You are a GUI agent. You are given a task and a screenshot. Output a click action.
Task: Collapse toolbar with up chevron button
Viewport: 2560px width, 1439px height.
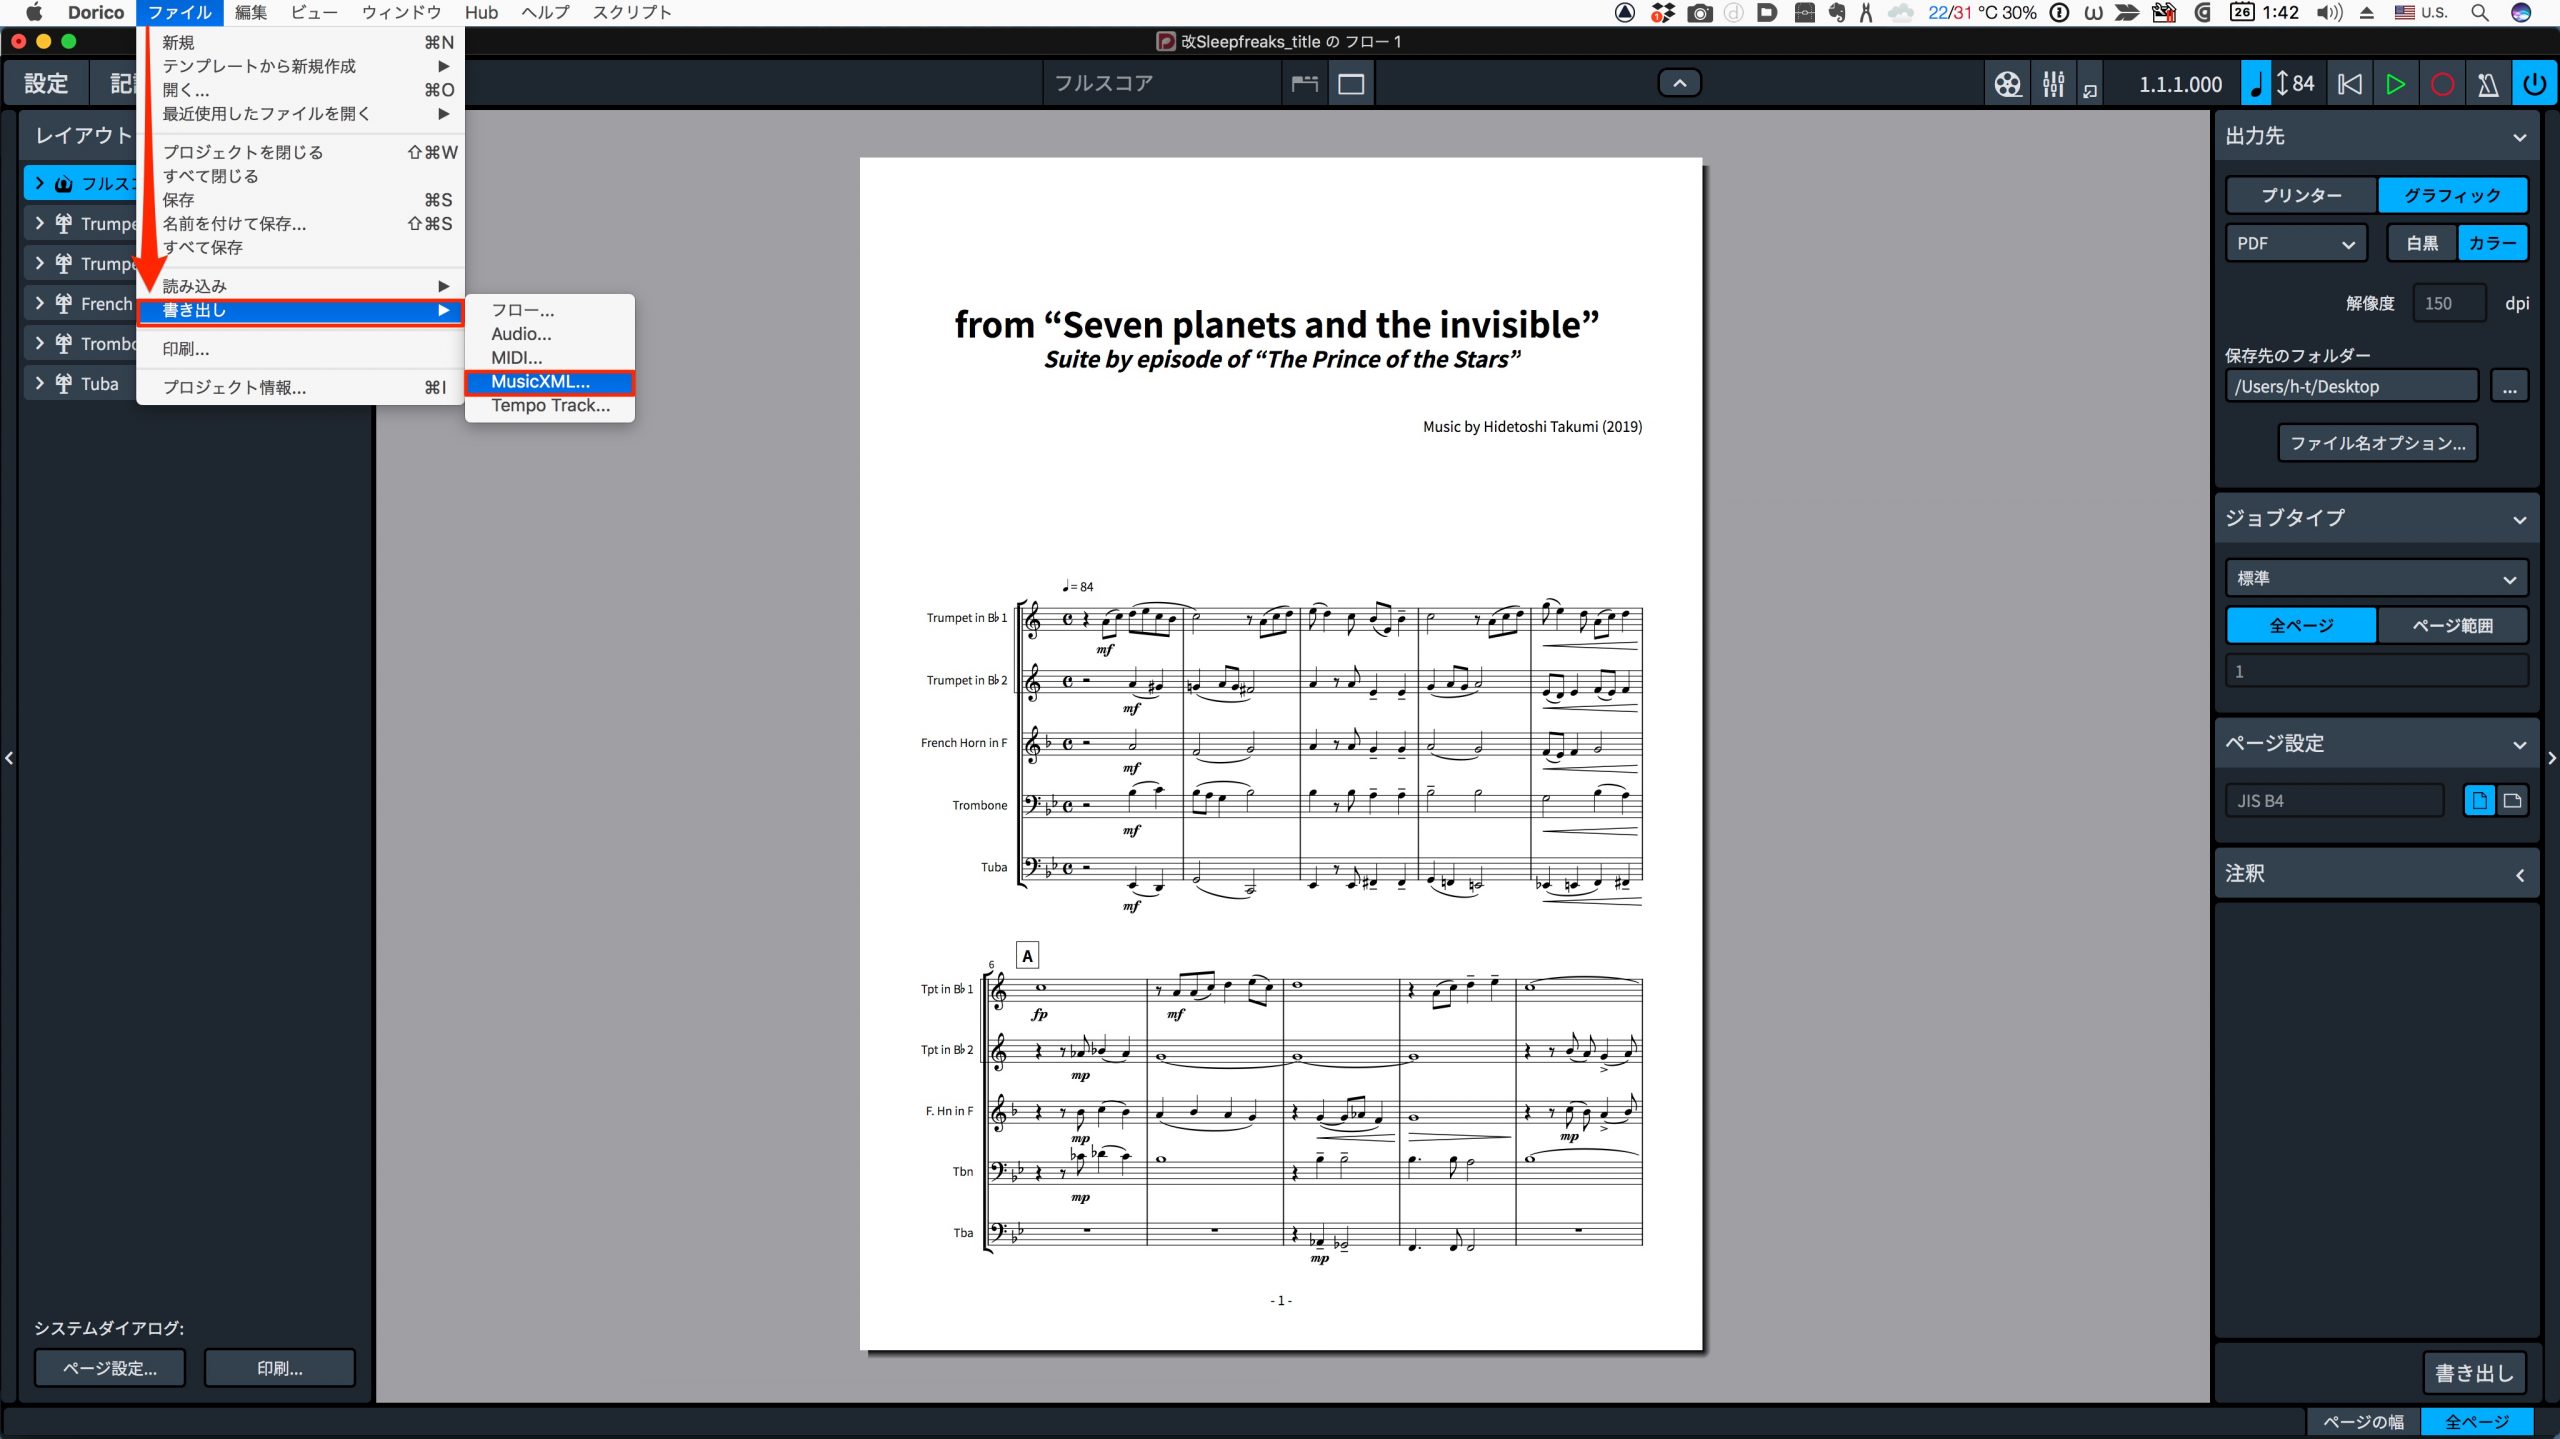click(1680, 83)
